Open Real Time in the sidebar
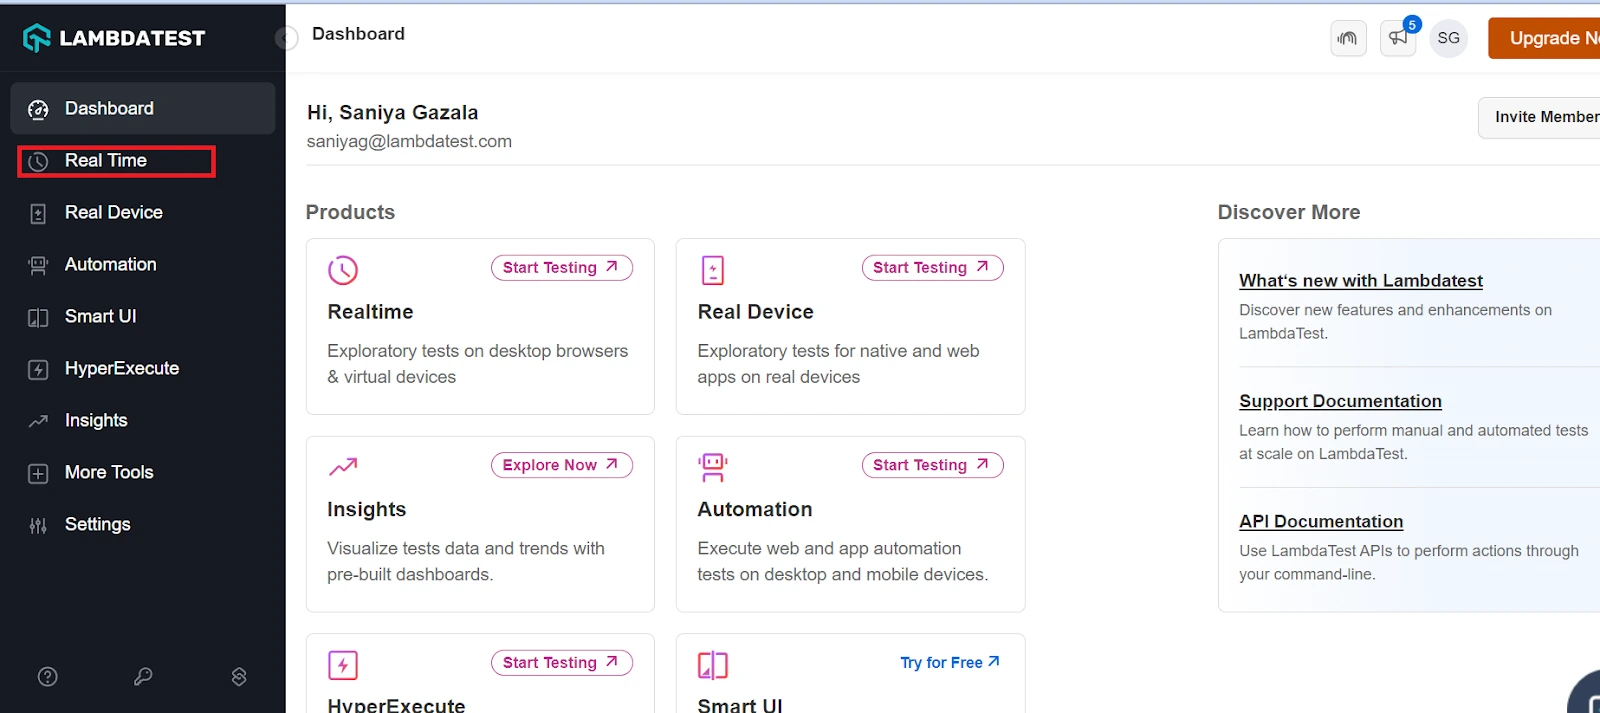1600x713 pixels. 106,161
